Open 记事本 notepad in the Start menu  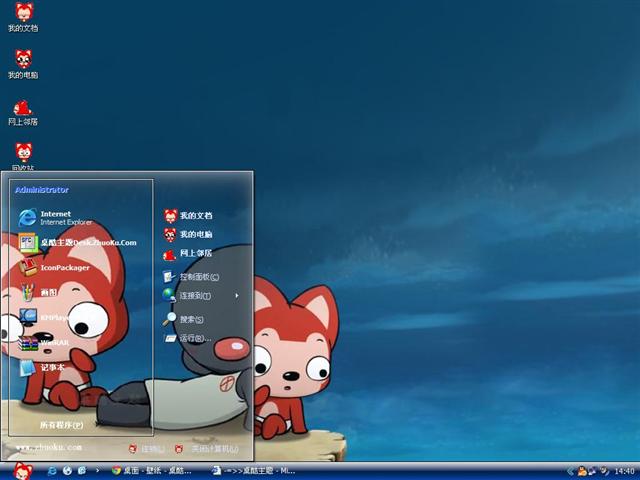pyautogui.click(x=42, y=367)
